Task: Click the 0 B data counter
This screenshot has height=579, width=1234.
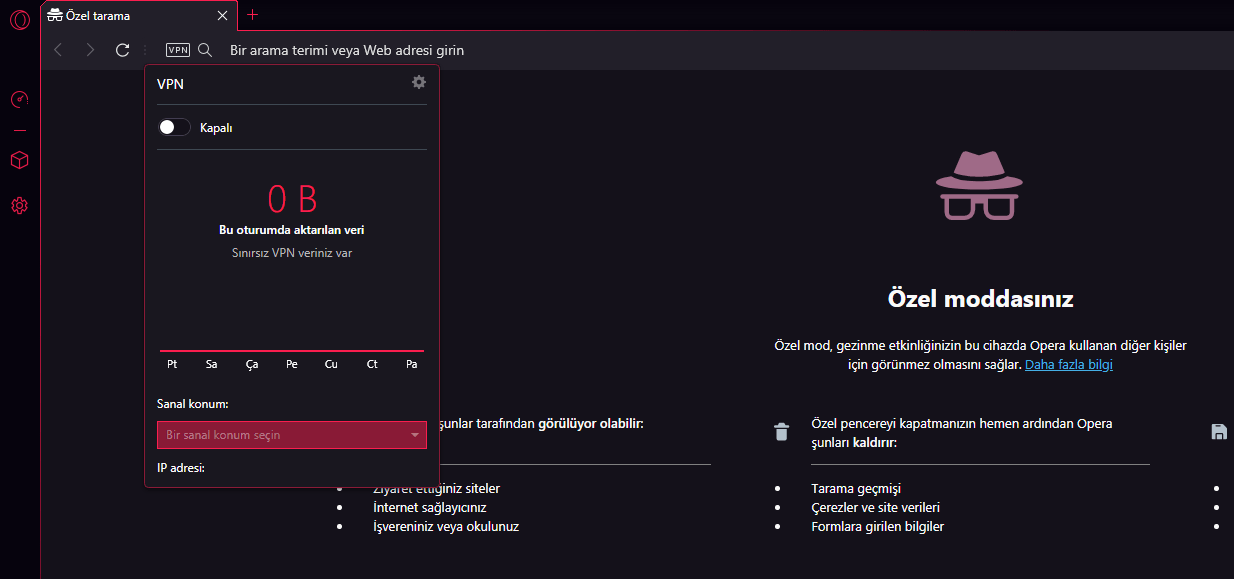Action: [x=292, y=199]
